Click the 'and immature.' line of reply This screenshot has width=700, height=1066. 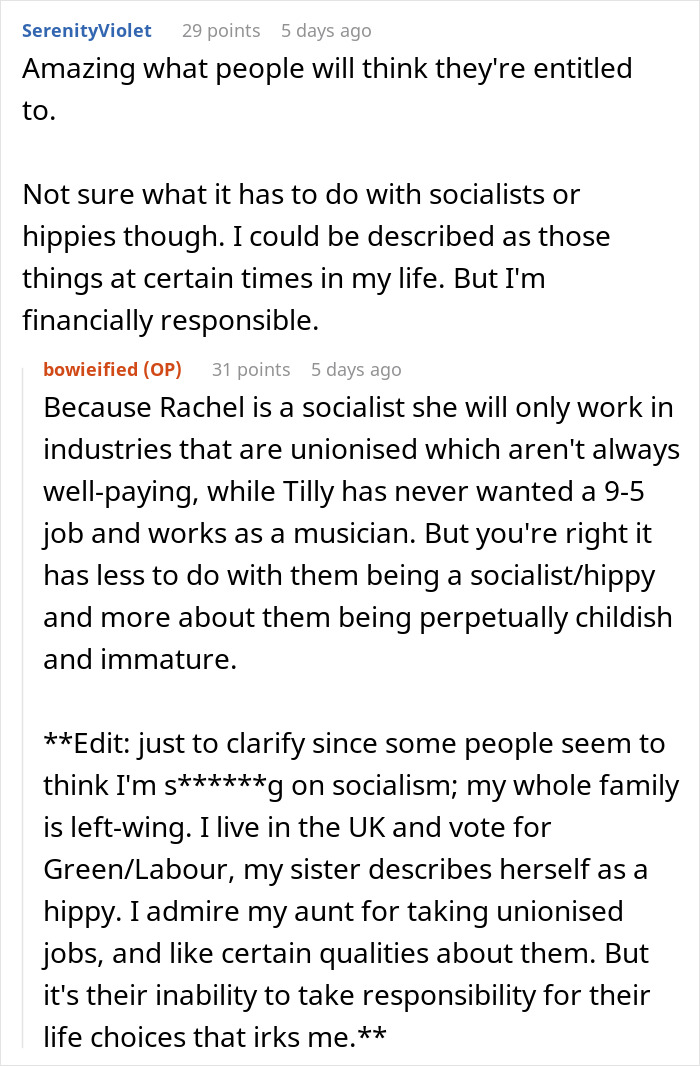(140, 659)
